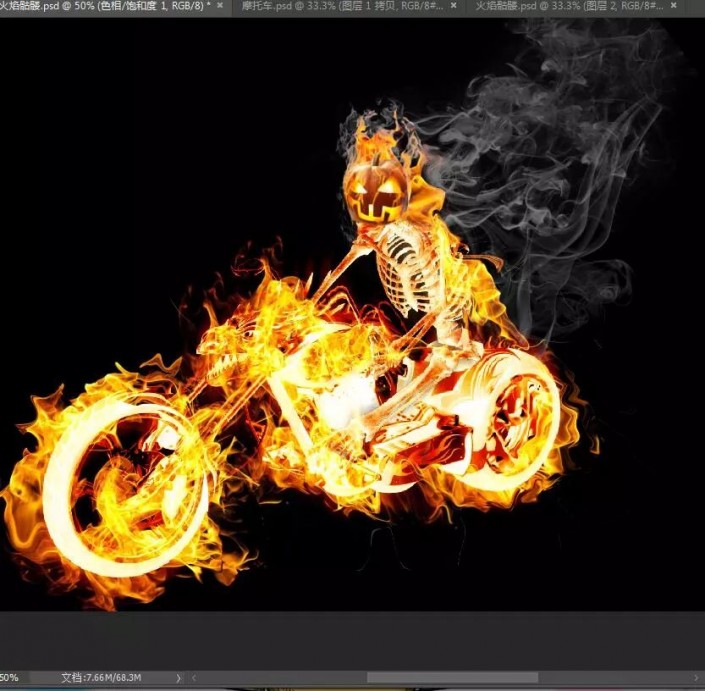Click the horizontal scrollbar left arrow
The height and width of the screenshot is (691, 705).
point(194,678)
